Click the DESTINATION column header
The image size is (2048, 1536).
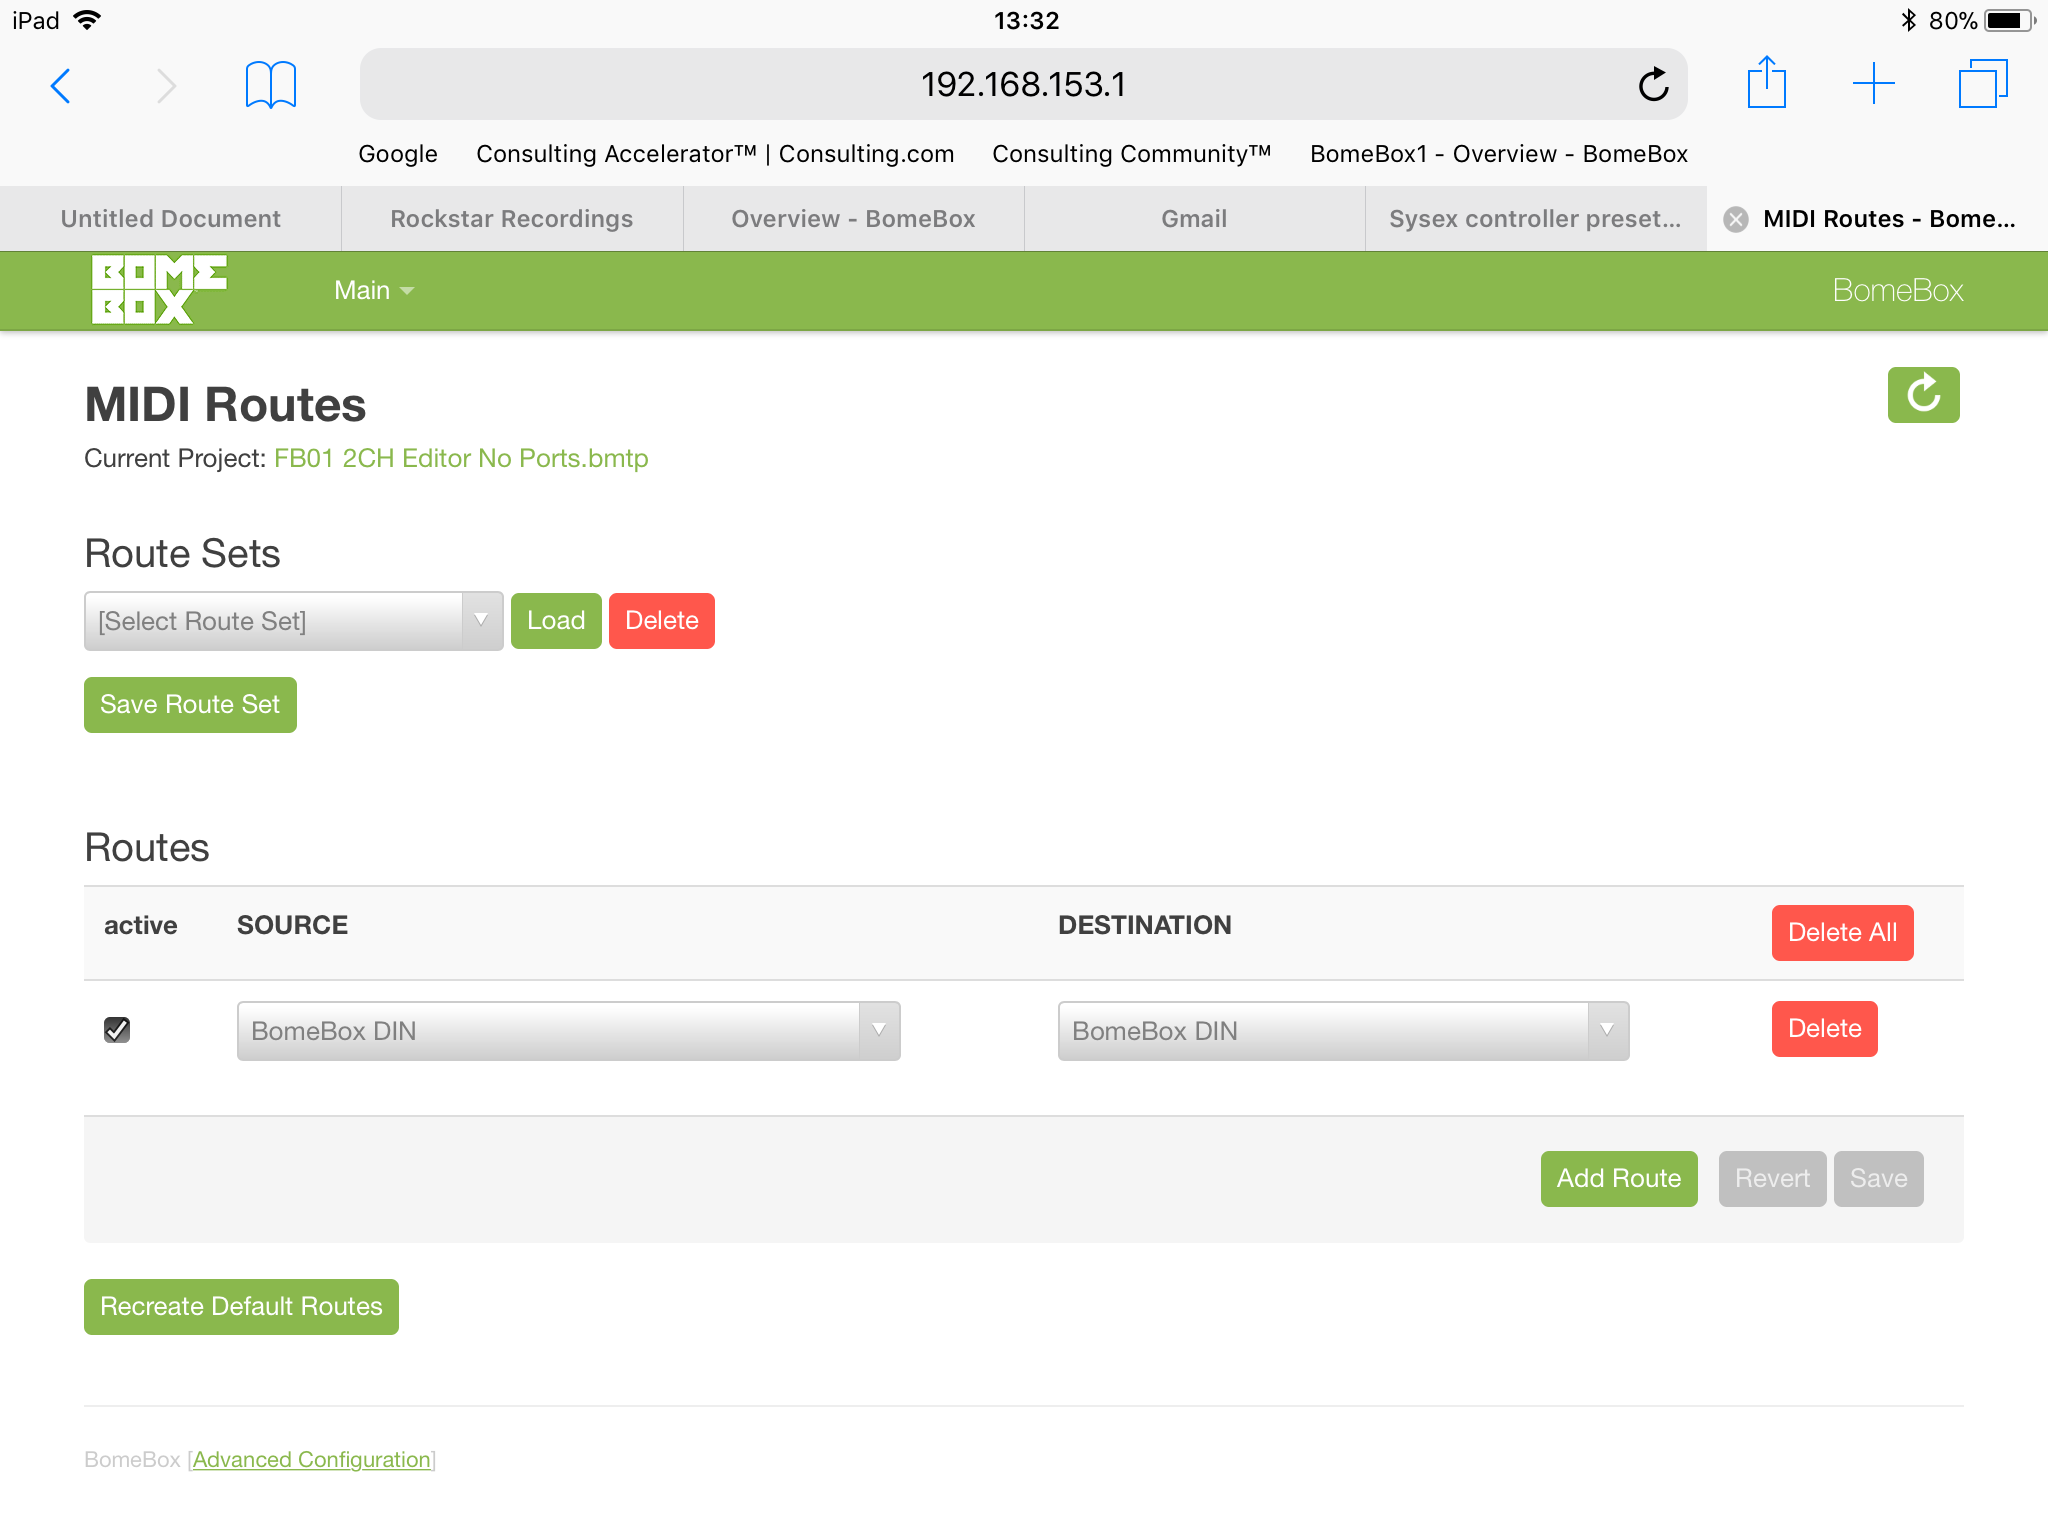(1145, 925)
